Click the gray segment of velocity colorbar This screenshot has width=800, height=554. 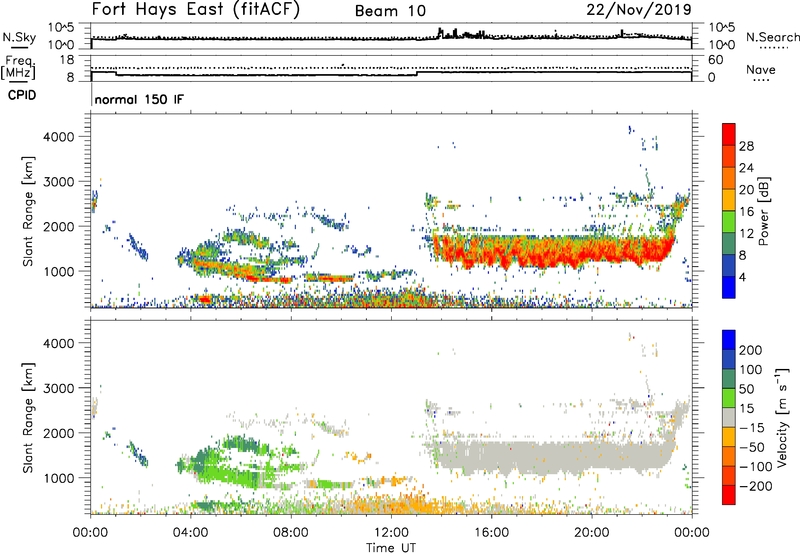[x=729, y=417]
